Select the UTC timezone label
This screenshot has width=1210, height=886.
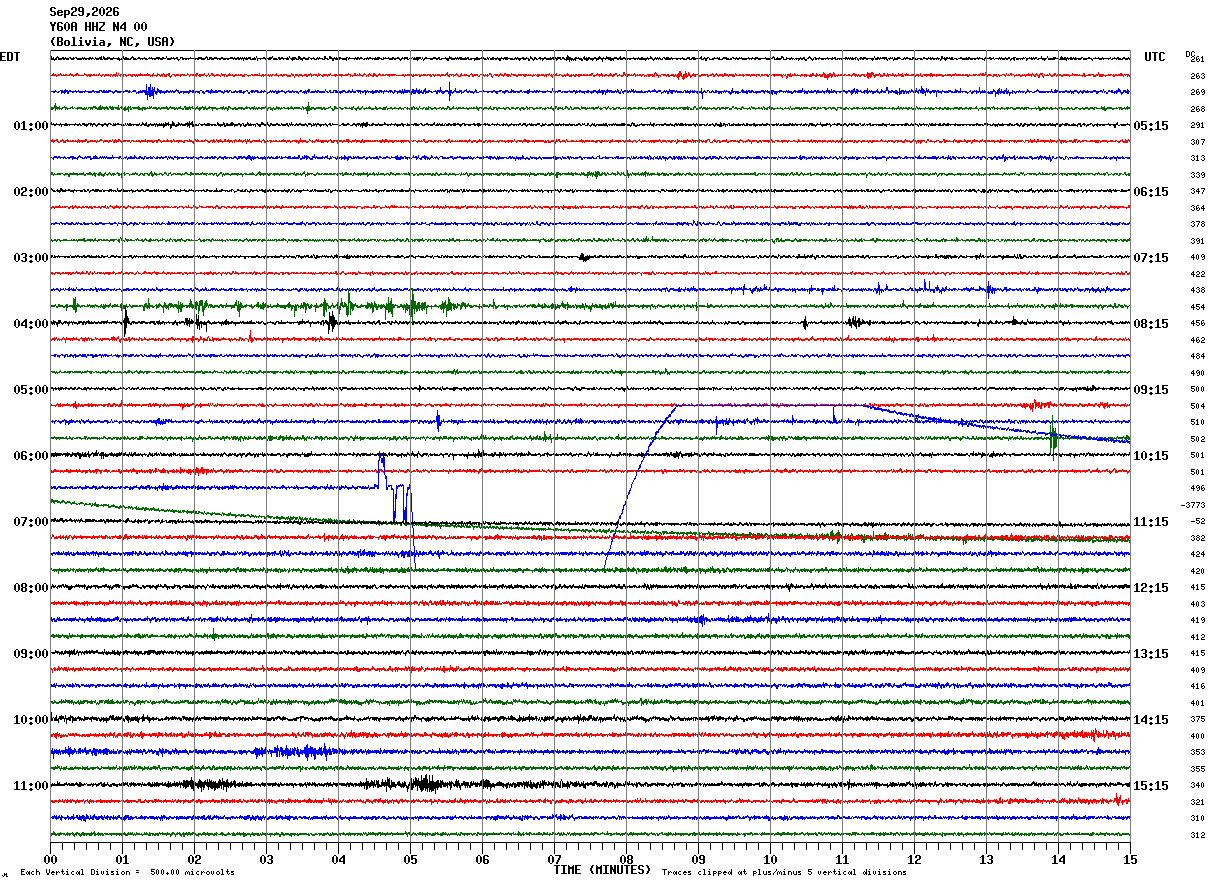pos(1155,57)
